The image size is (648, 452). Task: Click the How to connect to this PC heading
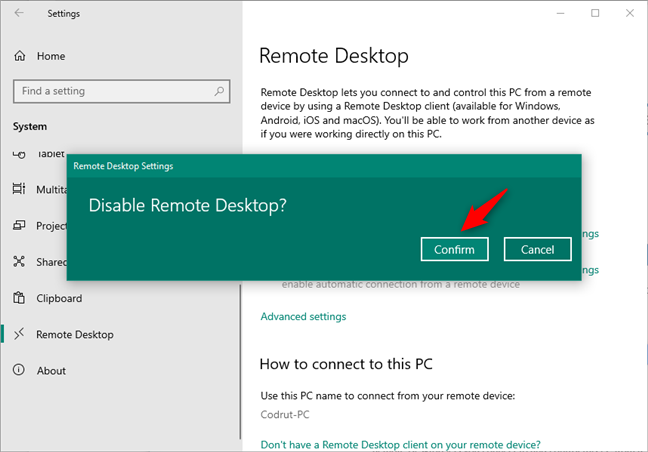(346, 364)
